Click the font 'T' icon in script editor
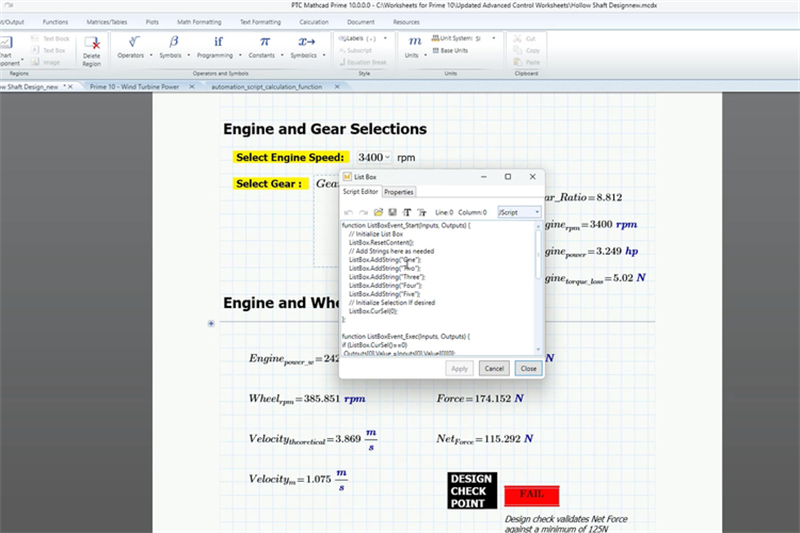 pyautogui.click(x=407, y=213)
